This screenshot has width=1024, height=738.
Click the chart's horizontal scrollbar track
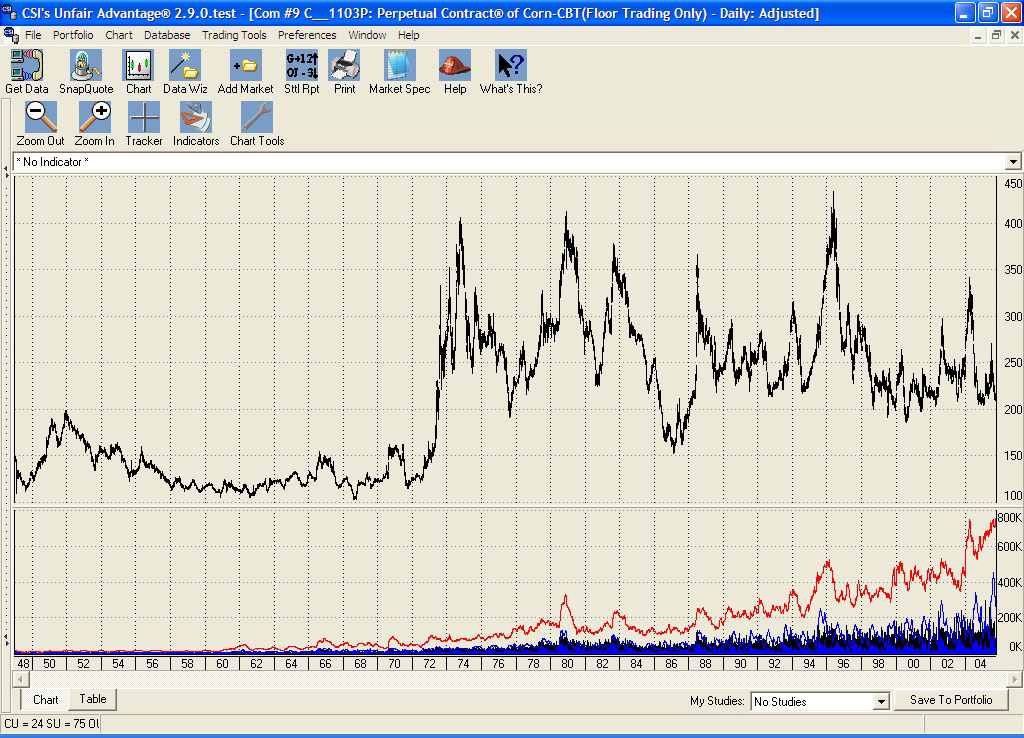coord(517,680)
